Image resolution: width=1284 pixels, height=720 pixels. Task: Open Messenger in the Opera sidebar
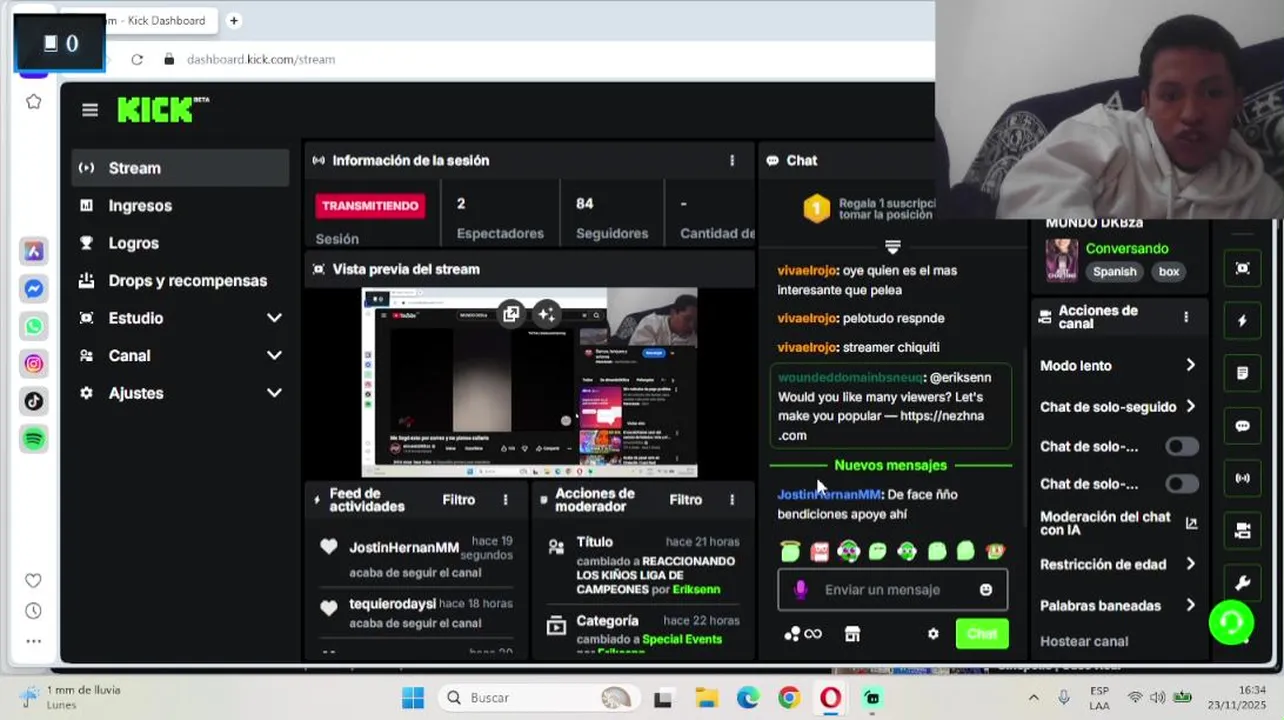click(34, 289)
